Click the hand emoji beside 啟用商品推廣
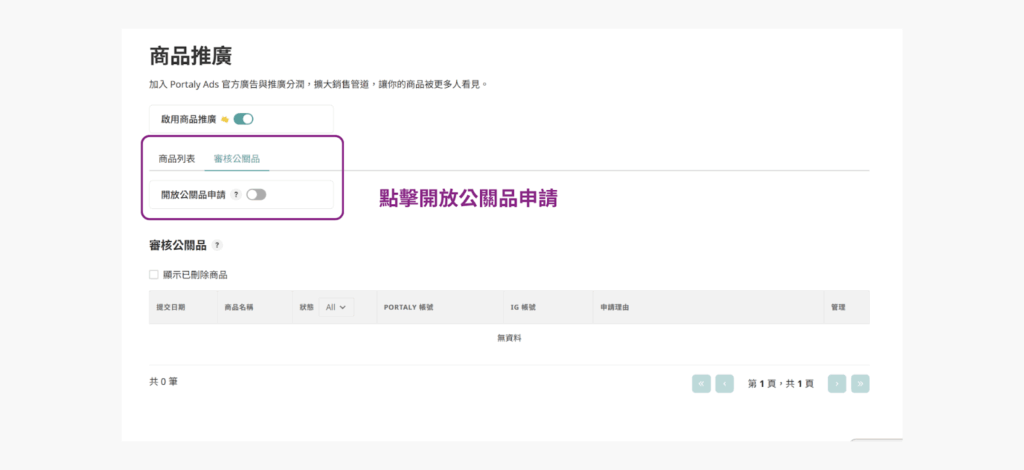 225,119
